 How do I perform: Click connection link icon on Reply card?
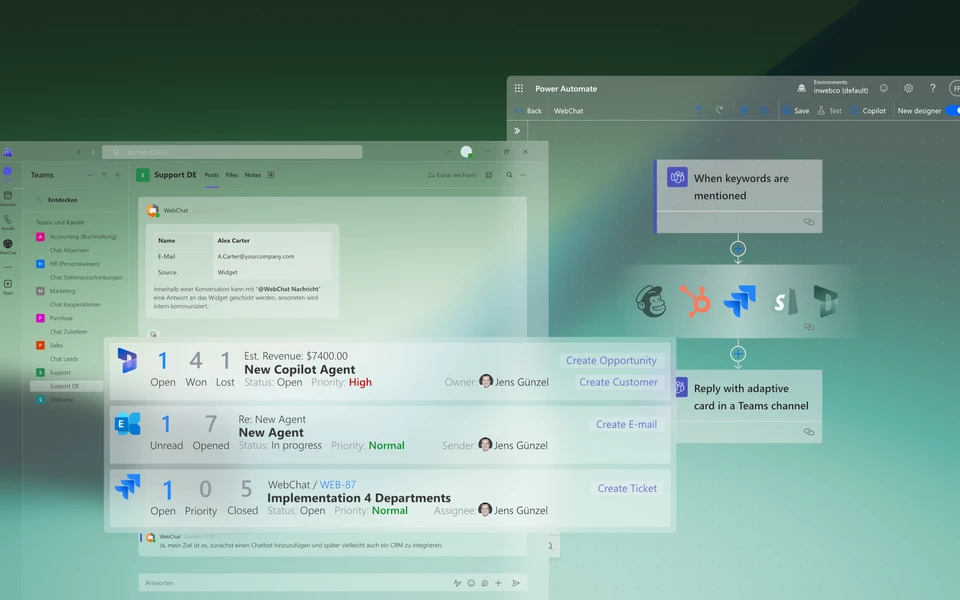(x=809, y=432)
